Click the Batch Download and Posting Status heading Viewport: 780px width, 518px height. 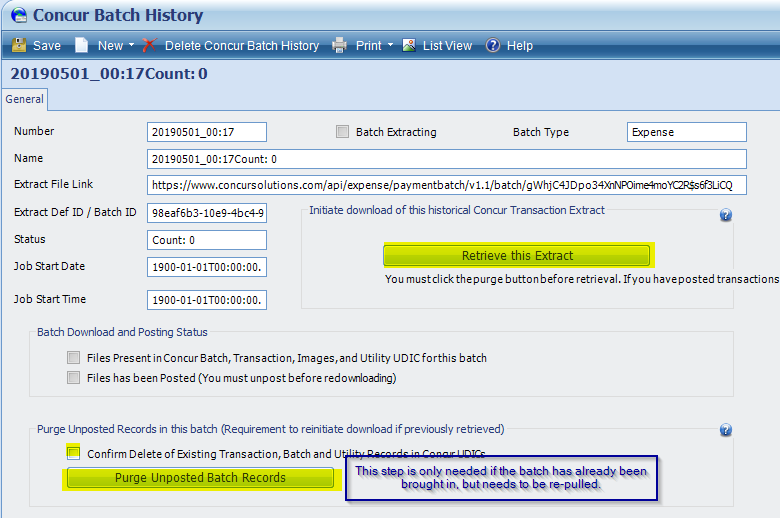coord(122,332)
